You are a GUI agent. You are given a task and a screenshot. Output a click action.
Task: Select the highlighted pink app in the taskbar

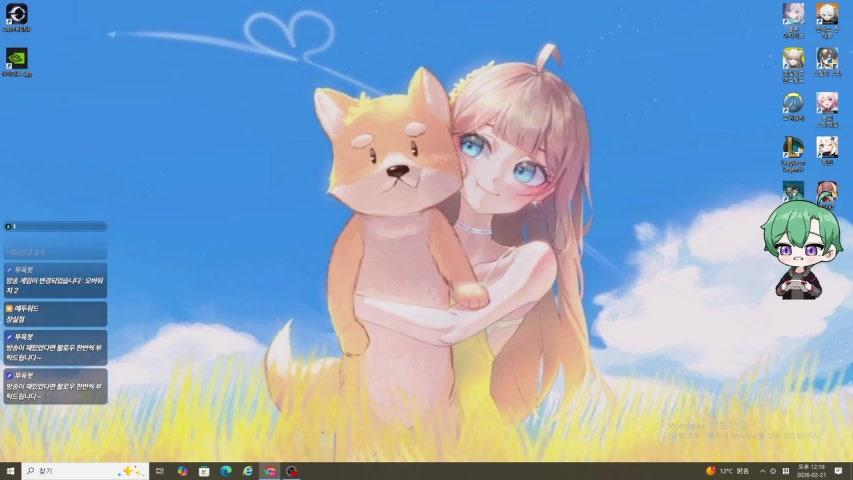click(270, 471)
